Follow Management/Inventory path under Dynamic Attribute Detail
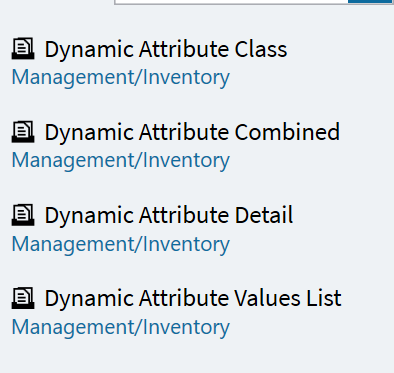The width and height of the screenshot is (394, 373). pyautogui.click(x=121, y=244)
